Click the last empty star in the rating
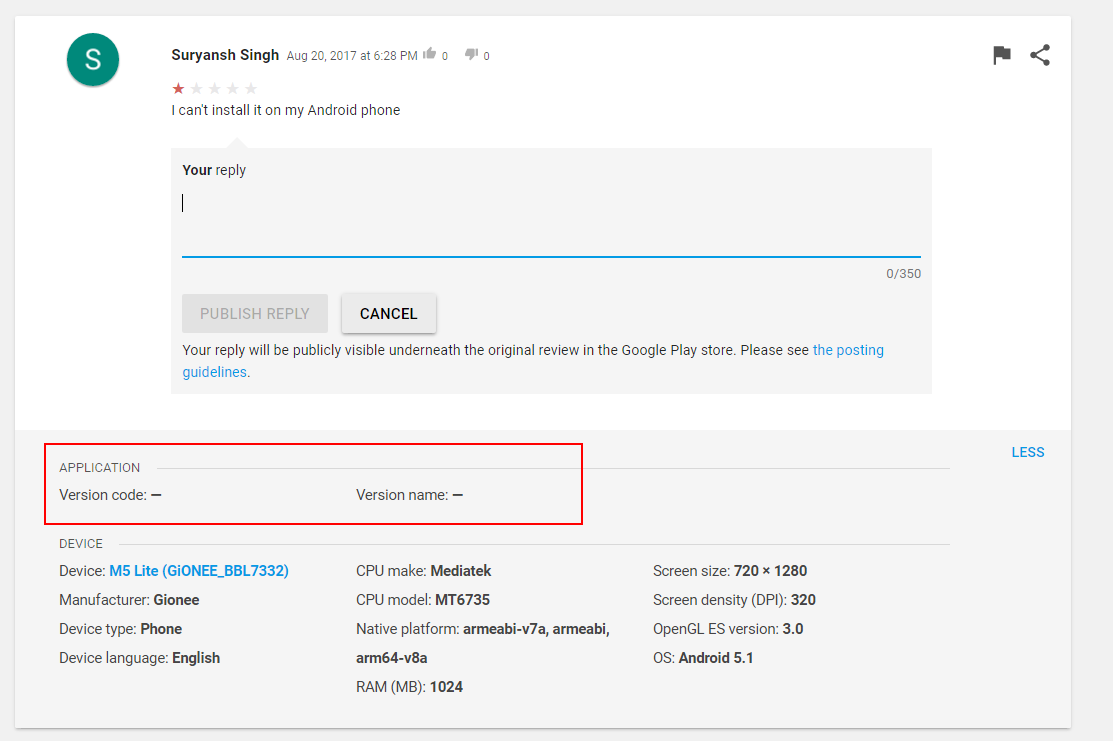1113x741 pixels. pyautogui.click(x=251, y=88)
